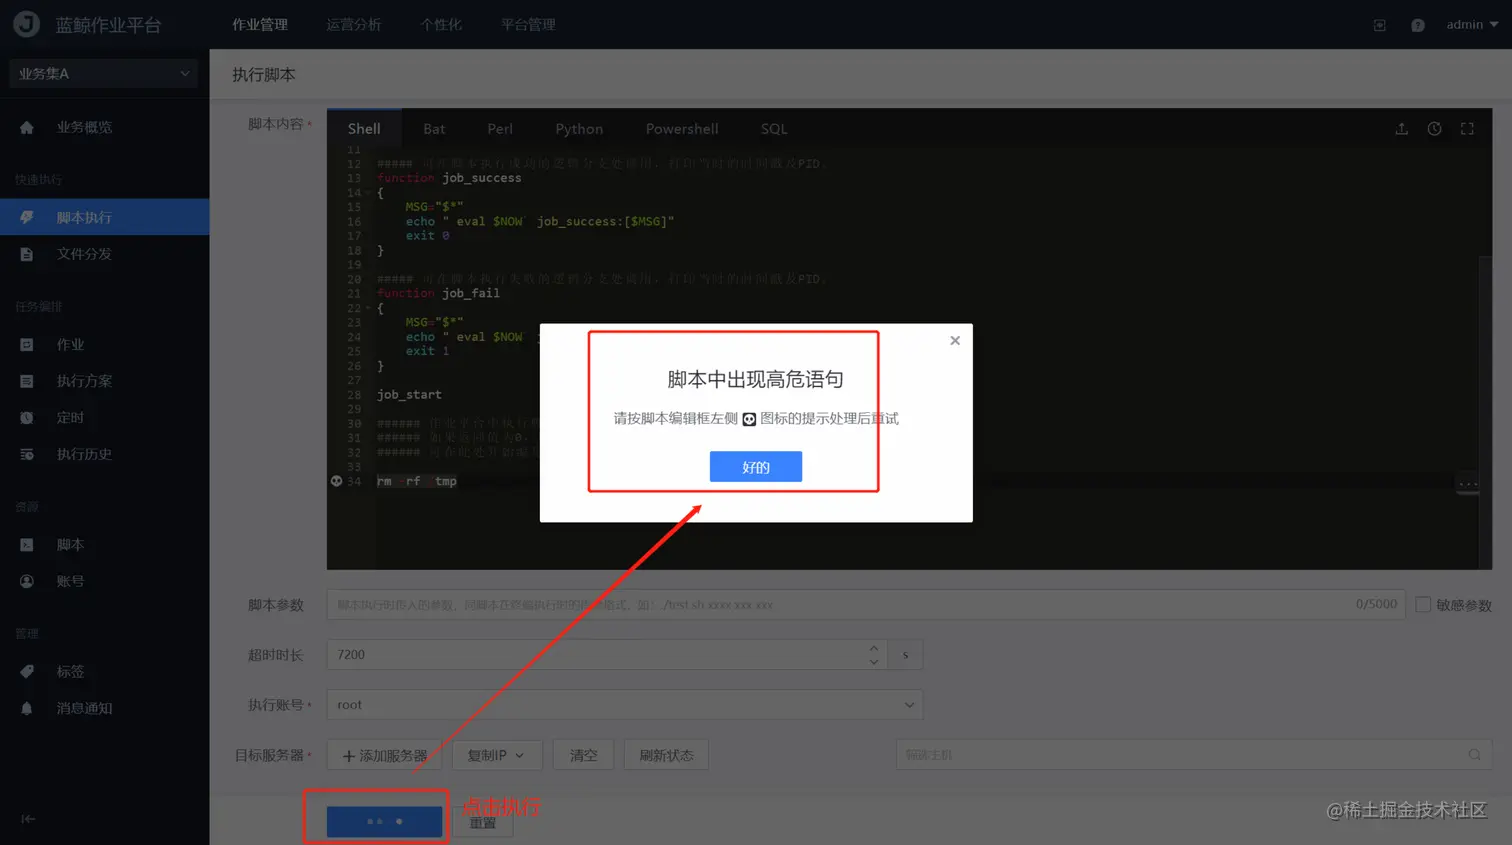1512x845 pixels.
Task: Collapse the code fold at line 22
Action: point(368,308)
